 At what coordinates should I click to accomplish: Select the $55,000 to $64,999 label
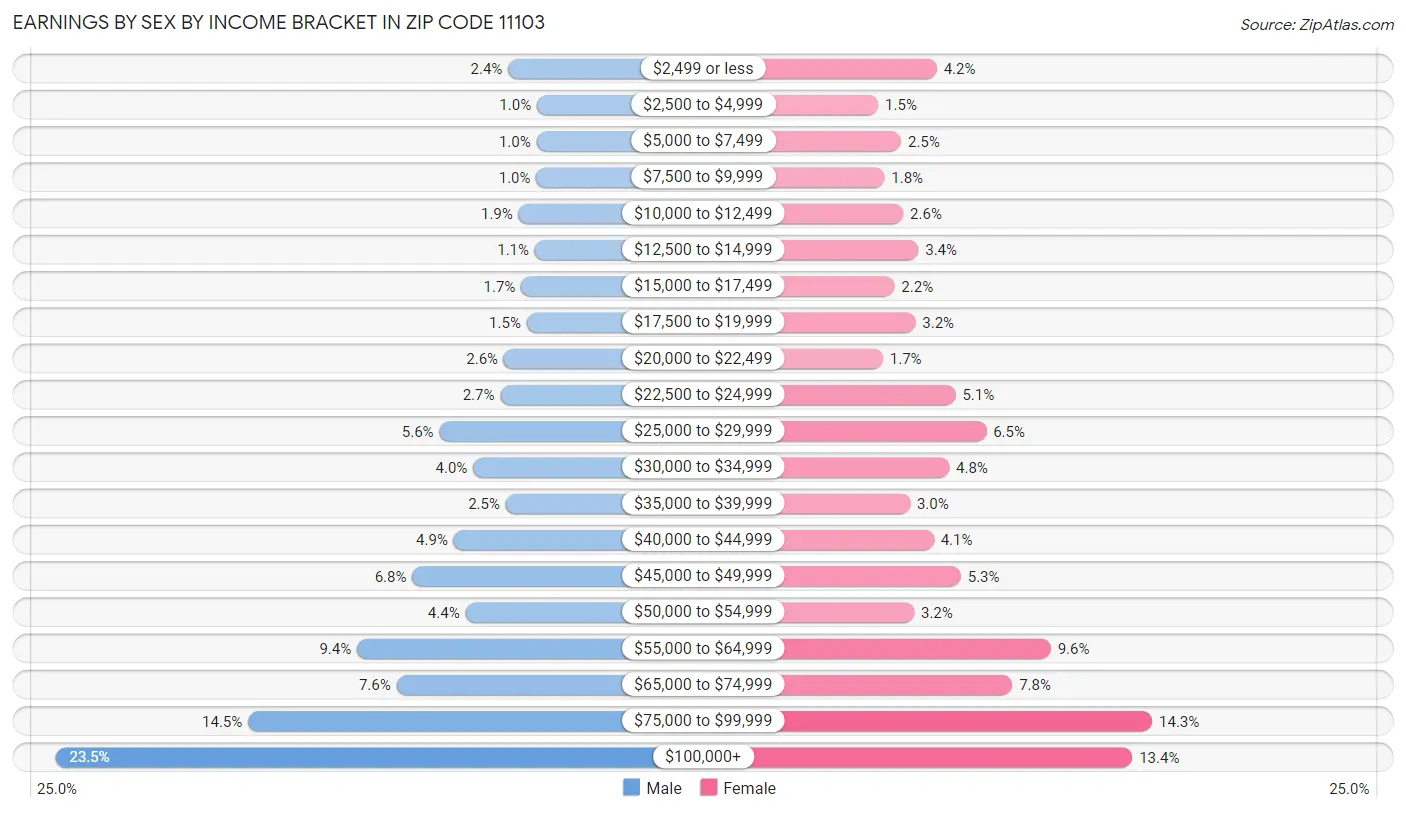pyautogui.click(x=703, y=648)
